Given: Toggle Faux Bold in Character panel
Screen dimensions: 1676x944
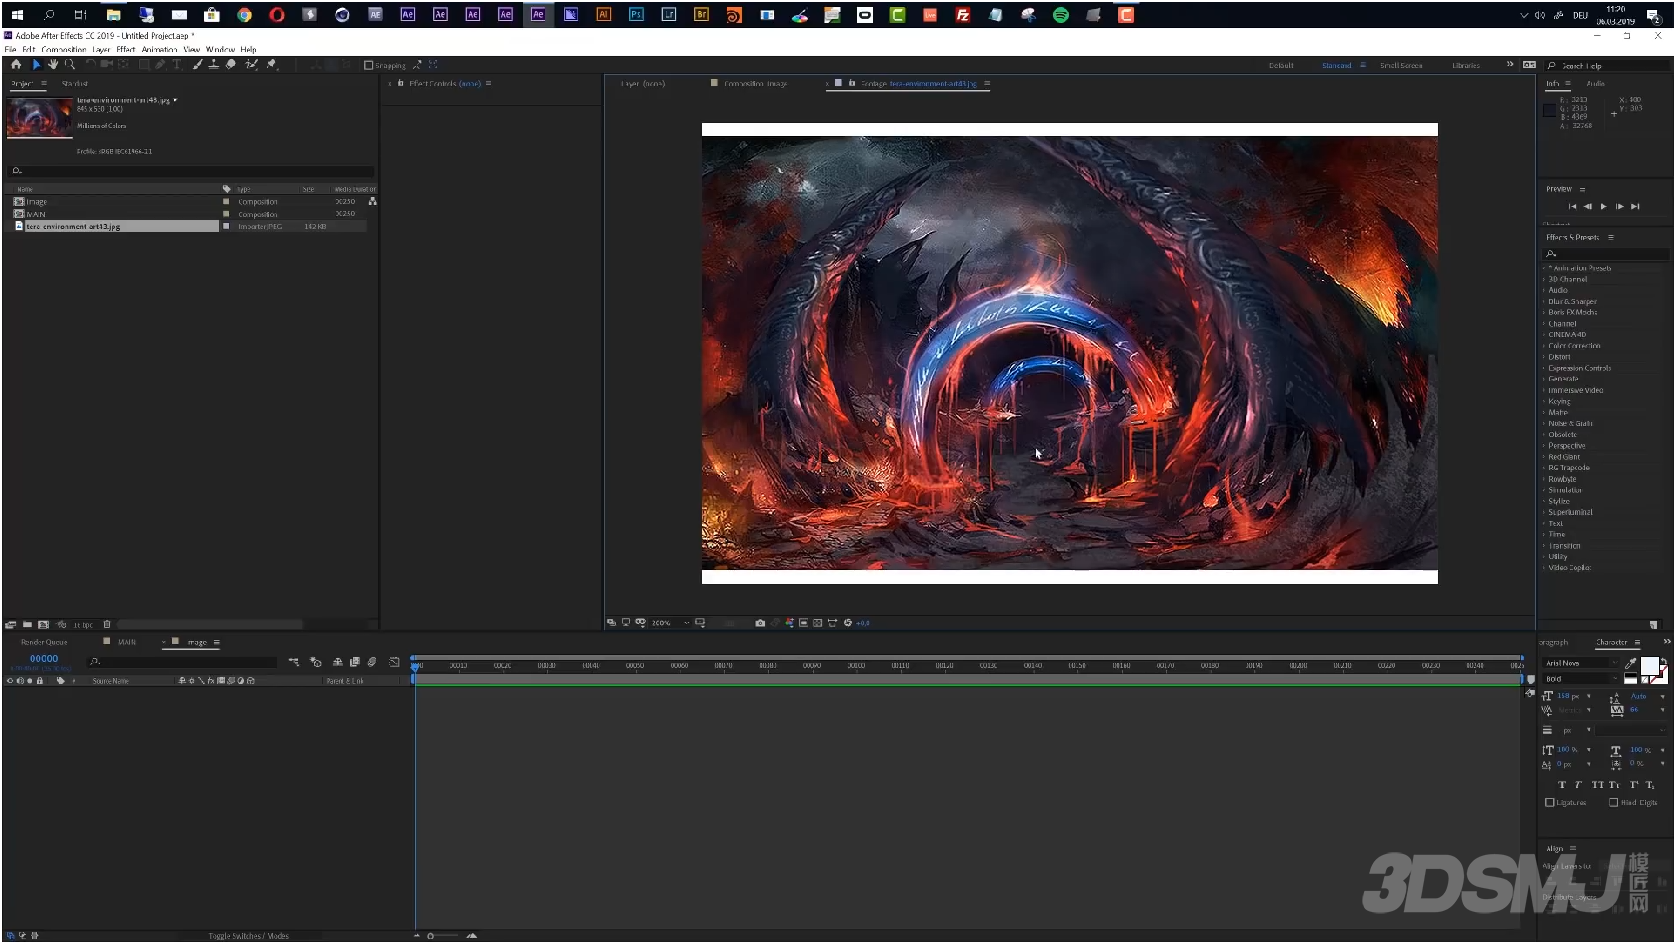Looking at the screenshot, I should click(x=1562, y=786).
